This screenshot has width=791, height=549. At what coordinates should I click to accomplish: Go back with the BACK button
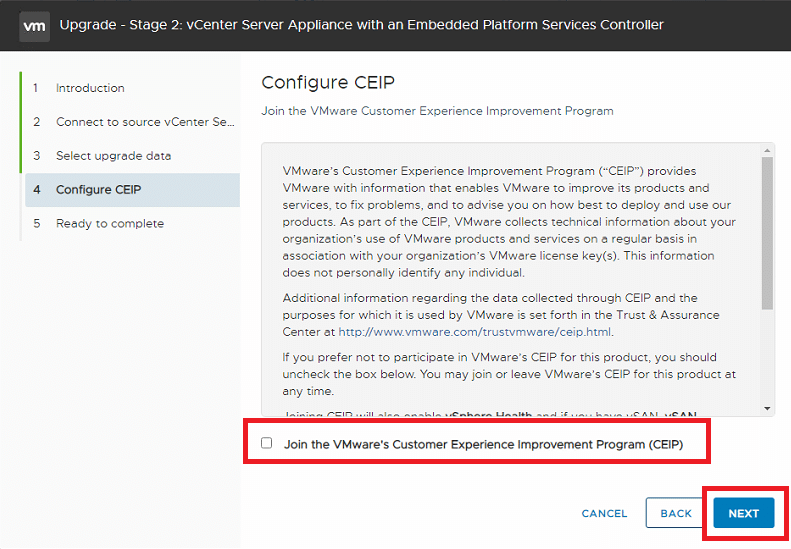click(676, 513)
